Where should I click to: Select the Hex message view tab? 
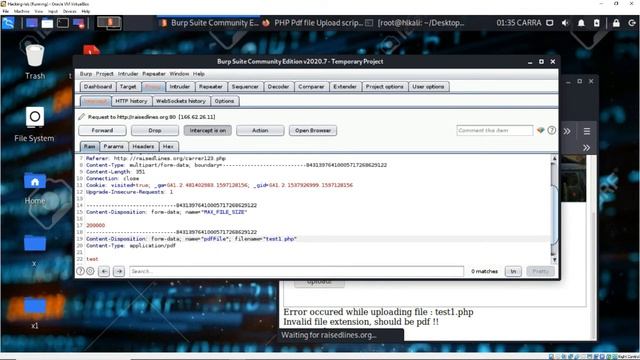pos(168,146)
